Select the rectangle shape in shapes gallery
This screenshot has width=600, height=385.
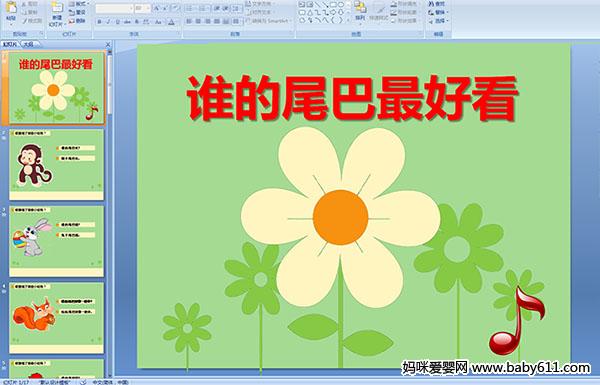tap(333, 5)
